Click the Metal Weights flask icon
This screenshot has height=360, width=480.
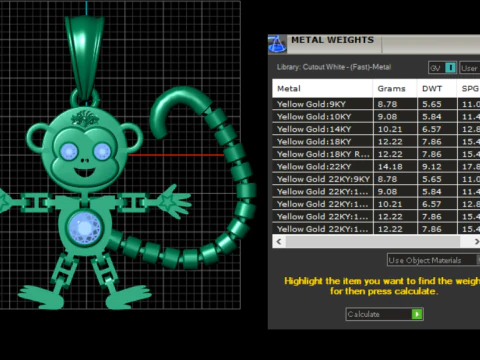[277, 44]
